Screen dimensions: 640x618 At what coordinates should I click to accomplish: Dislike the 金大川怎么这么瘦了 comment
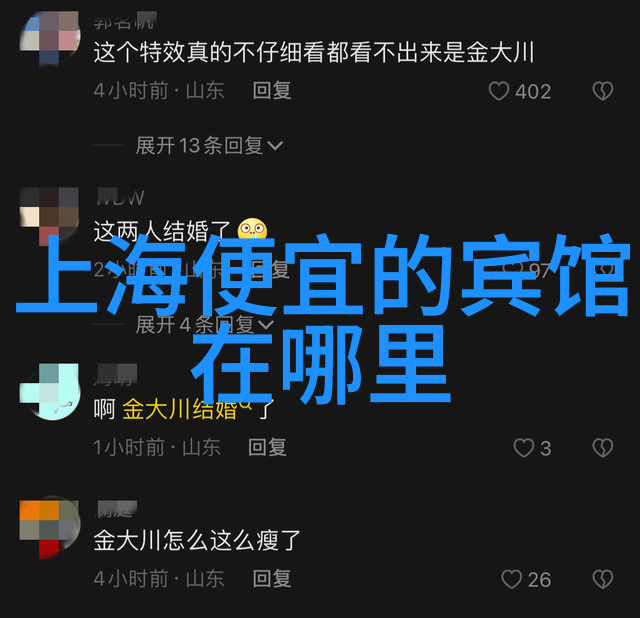point(603,579)
